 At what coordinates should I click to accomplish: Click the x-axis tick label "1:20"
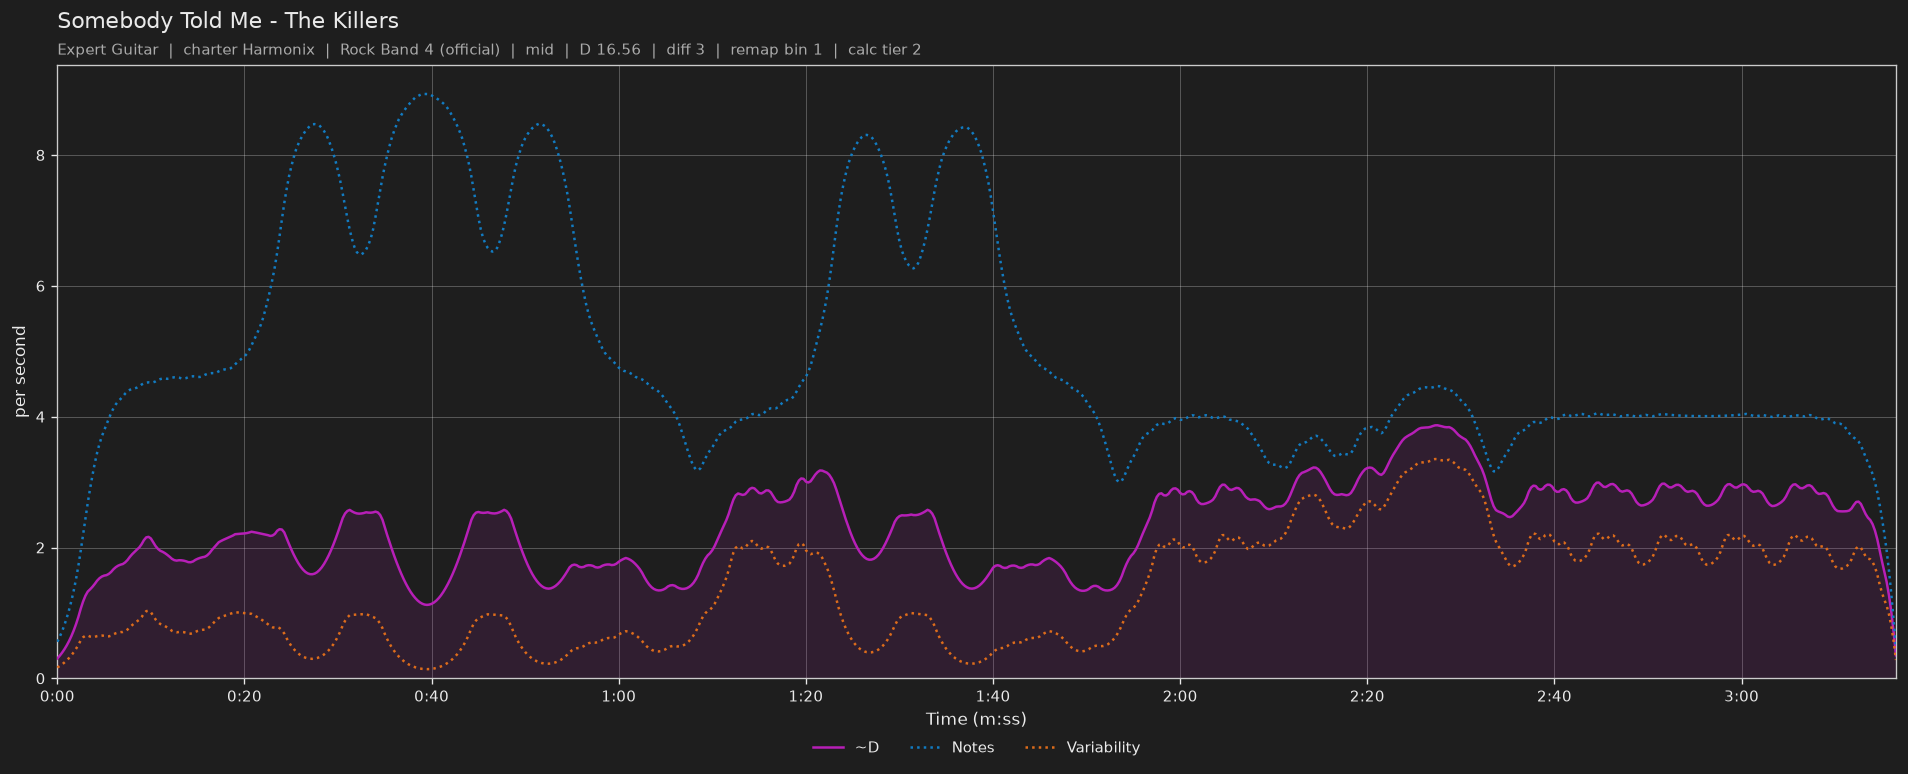(x=805, y=696)
